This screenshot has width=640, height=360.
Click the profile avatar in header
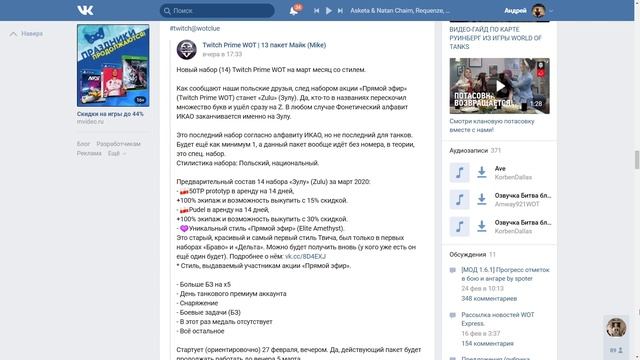pos(538,11)
